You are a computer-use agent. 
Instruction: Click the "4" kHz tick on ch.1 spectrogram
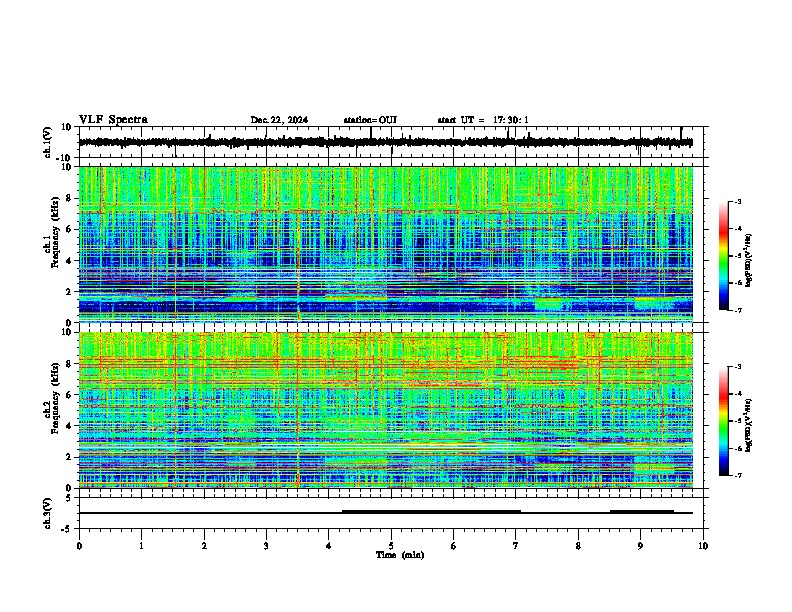(70, 261)
